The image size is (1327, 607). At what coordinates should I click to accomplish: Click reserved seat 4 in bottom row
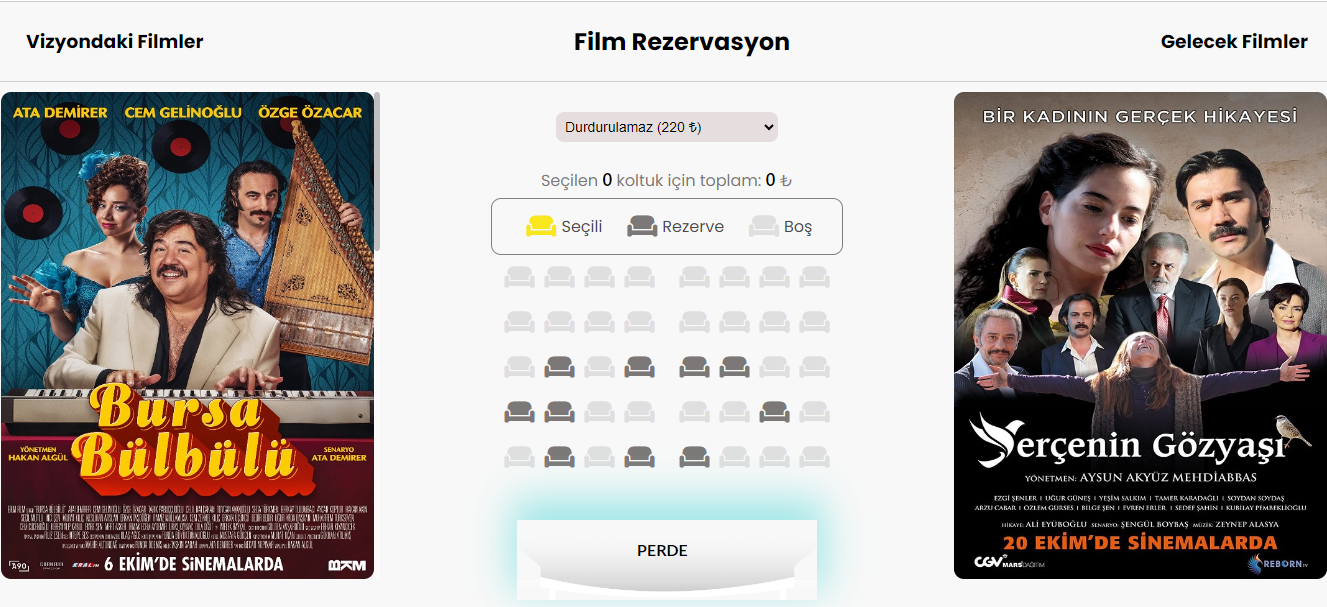(639, 457)
